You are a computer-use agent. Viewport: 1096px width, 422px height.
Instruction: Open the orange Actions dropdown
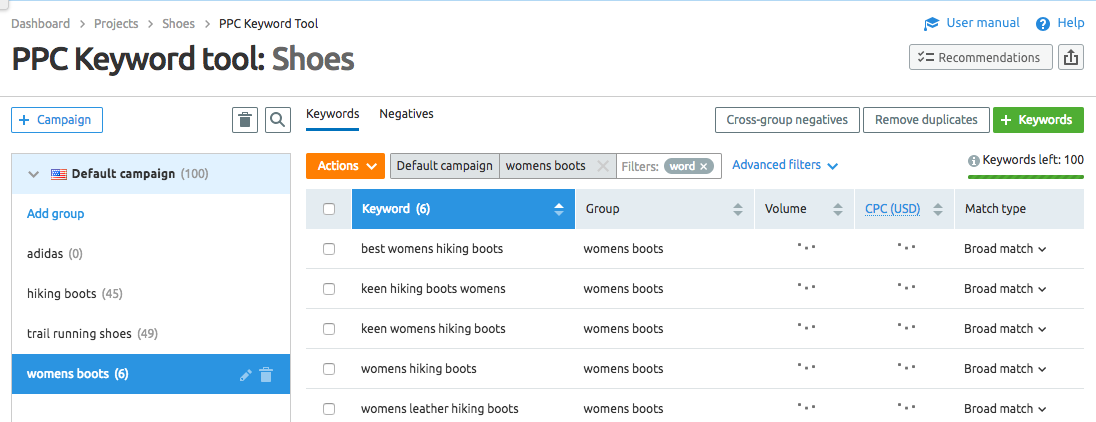[345, 166]
